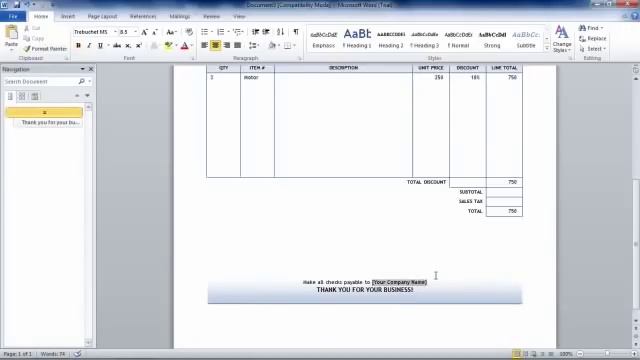Click the Replace button

click(593, 38)
